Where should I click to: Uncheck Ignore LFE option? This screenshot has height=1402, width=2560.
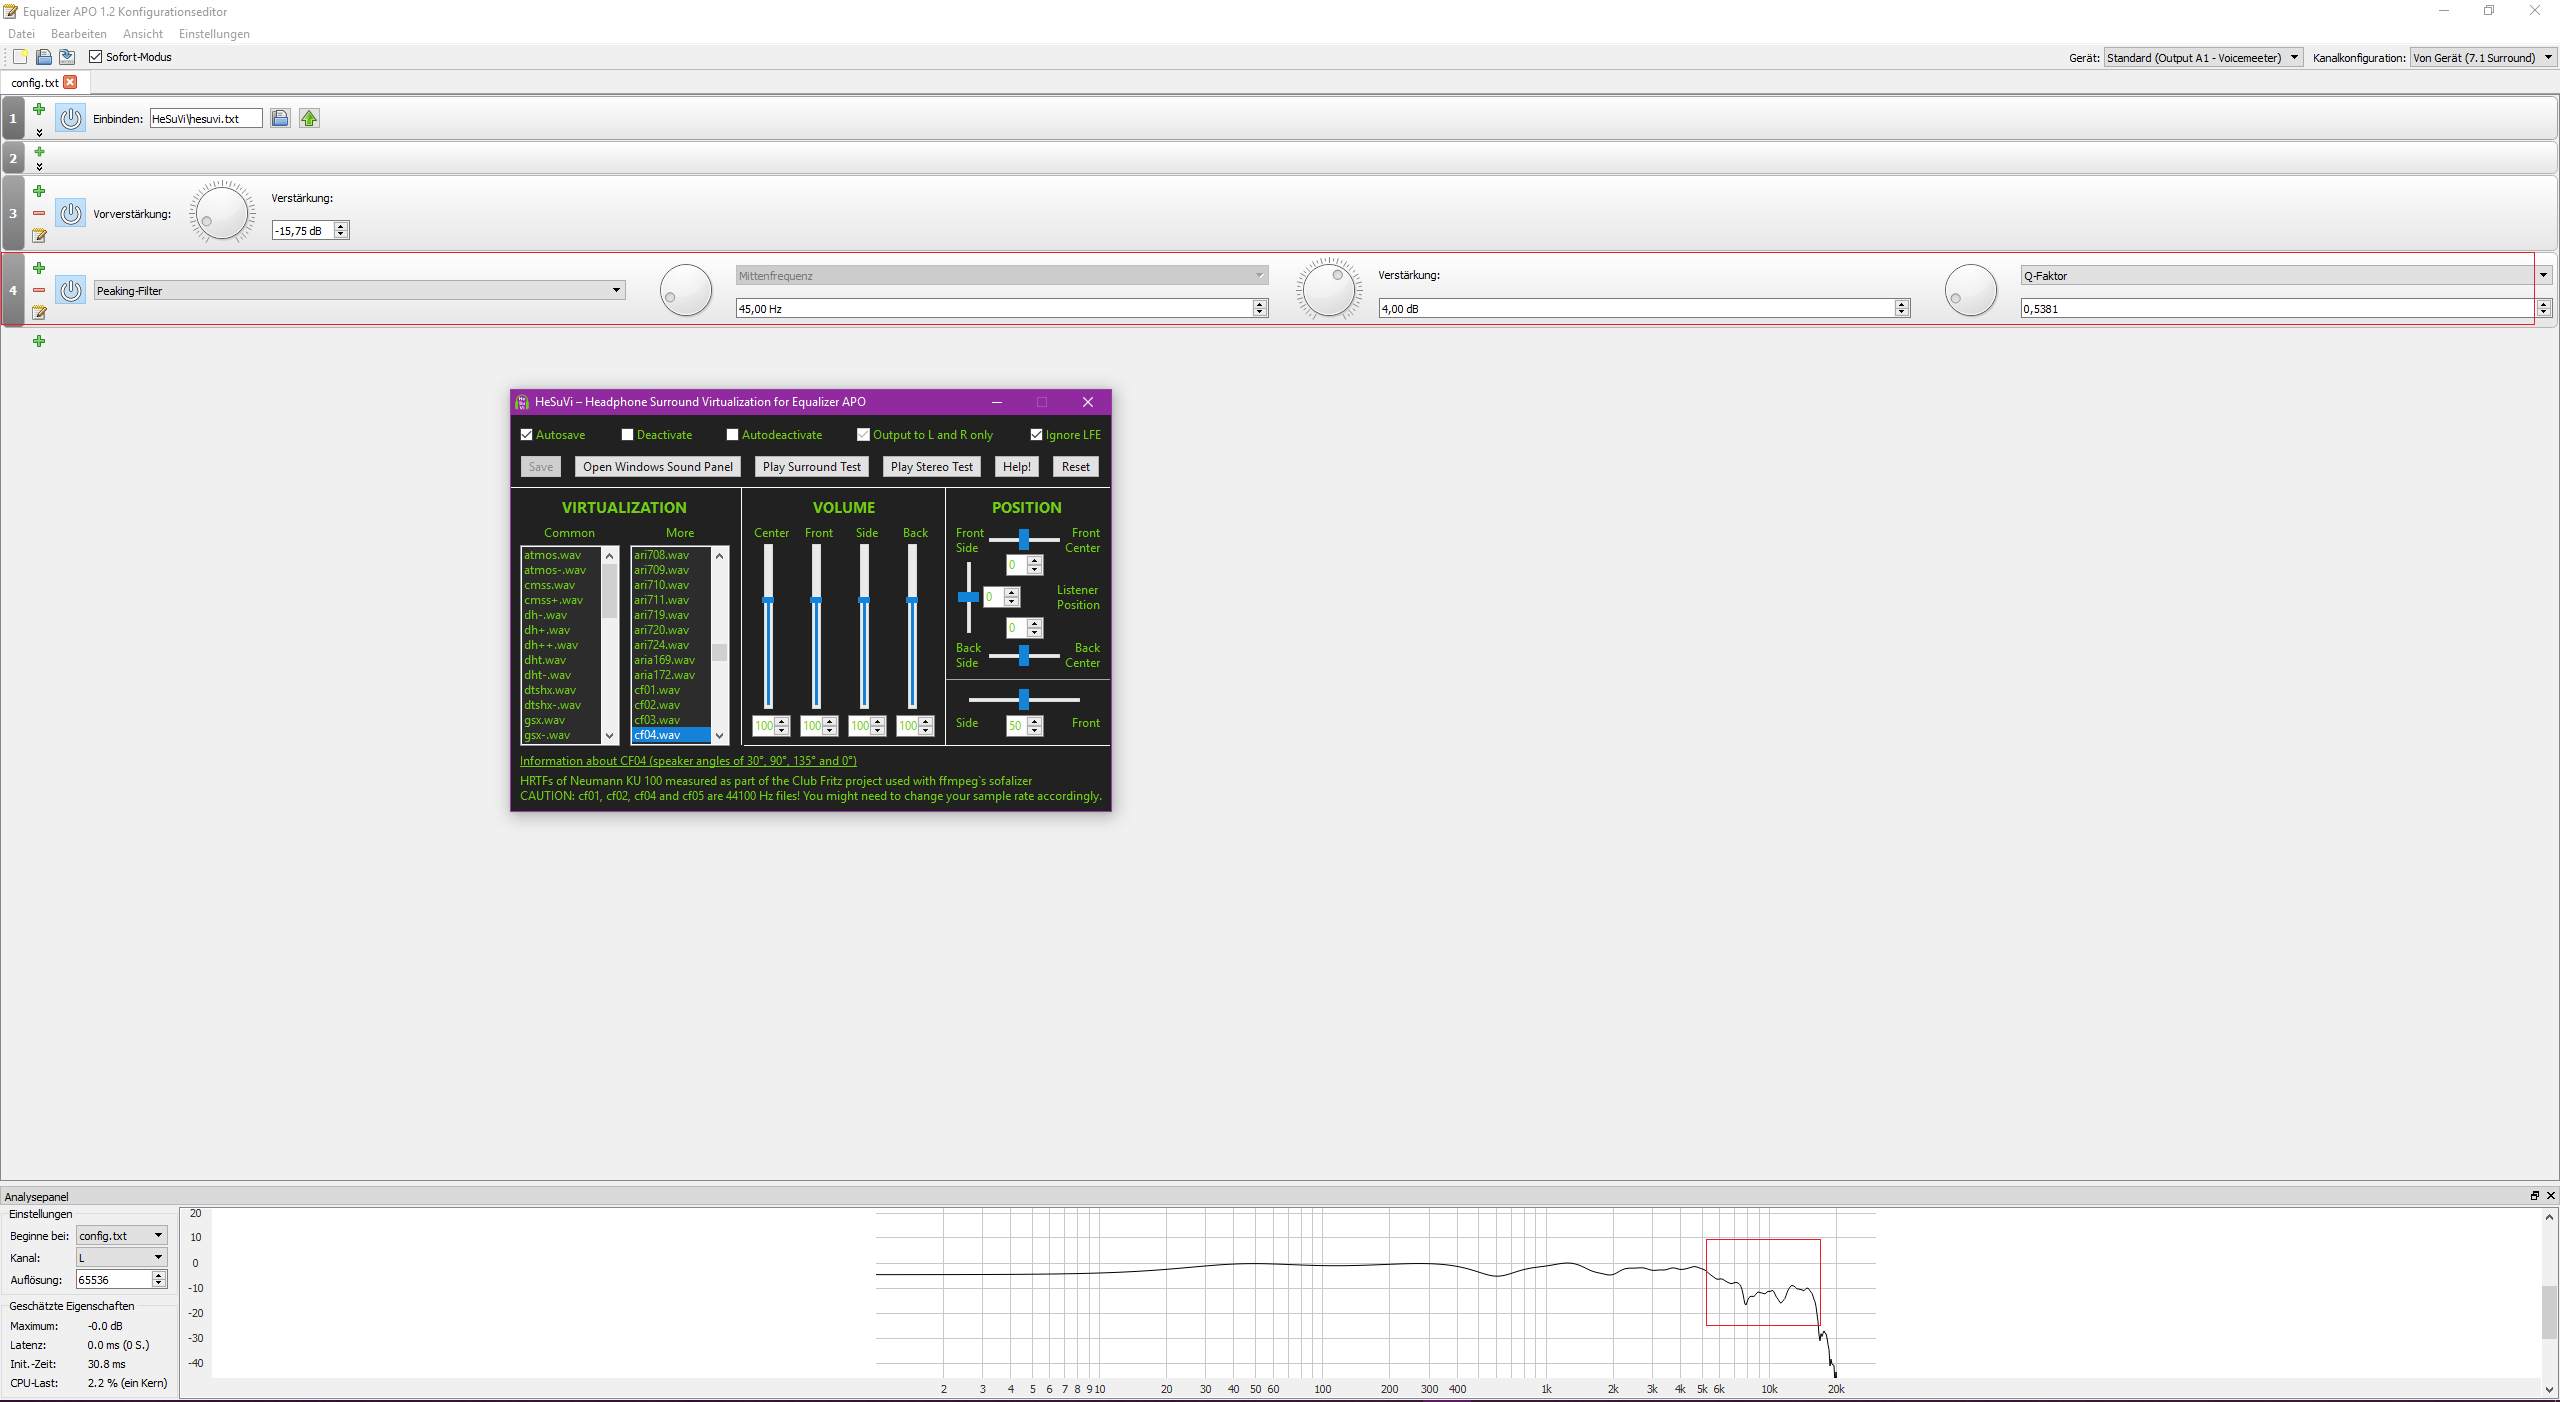tap(1036, 435)
